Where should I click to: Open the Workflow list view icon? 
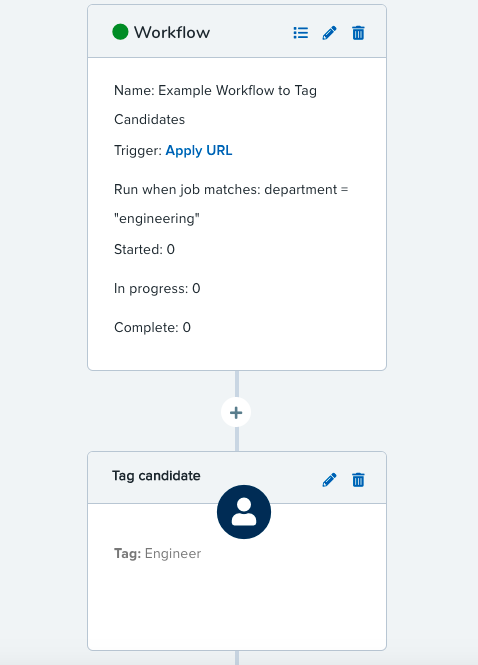pyautogui.click(x=301, y=33)
